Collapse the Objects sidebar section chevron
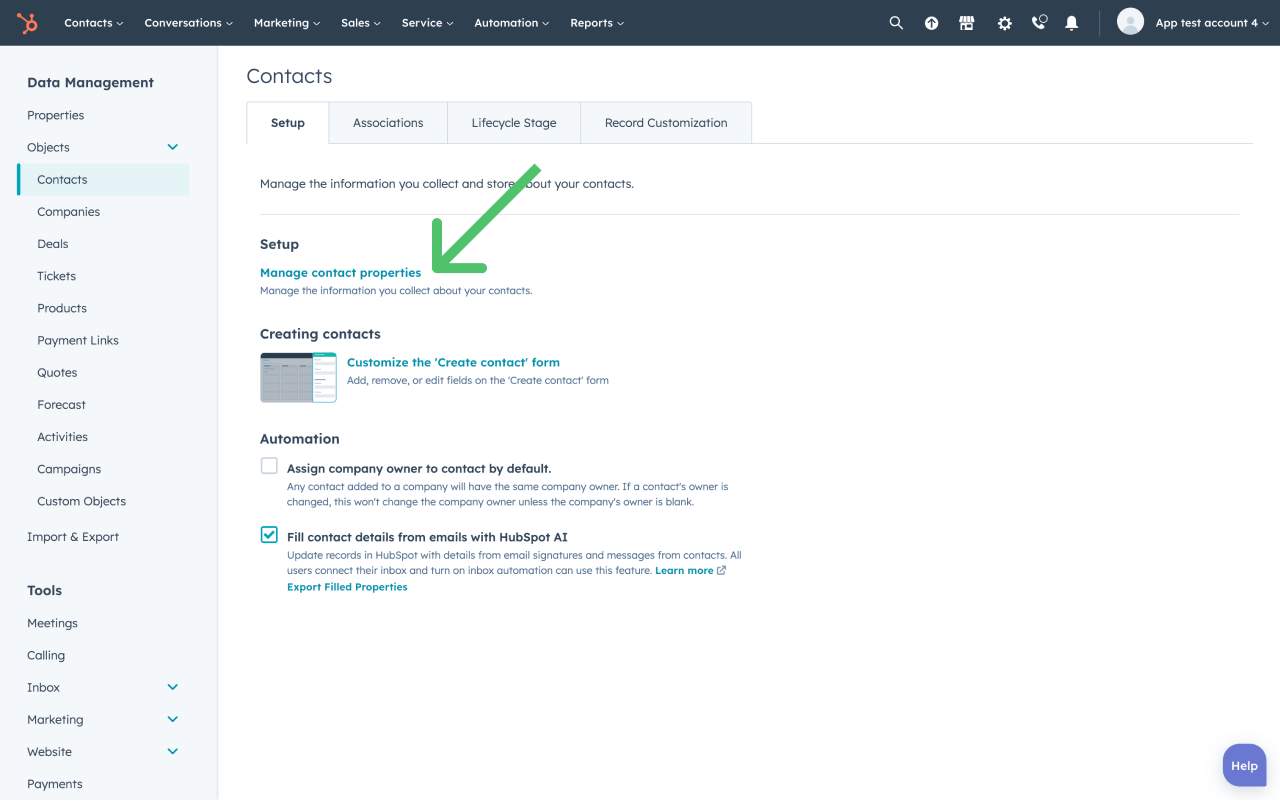The height and width of the screenshot is (801, 1280). pyautogui.click(x=172, y=147)
